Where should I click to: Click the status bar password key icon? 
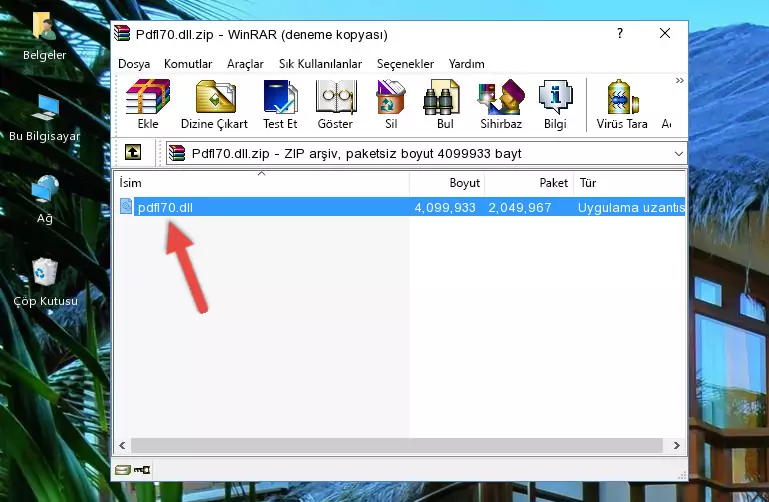pos(142,470)
